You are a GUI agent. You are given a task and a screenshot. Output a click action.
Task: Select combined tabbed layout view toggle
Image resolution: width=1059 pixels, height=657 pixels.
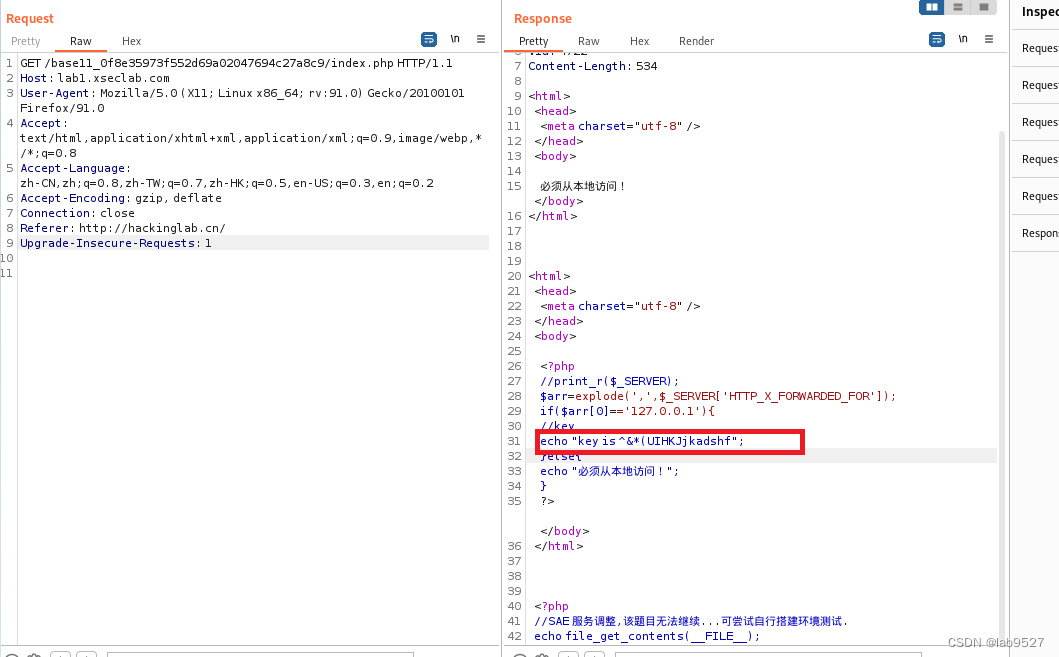983,7
